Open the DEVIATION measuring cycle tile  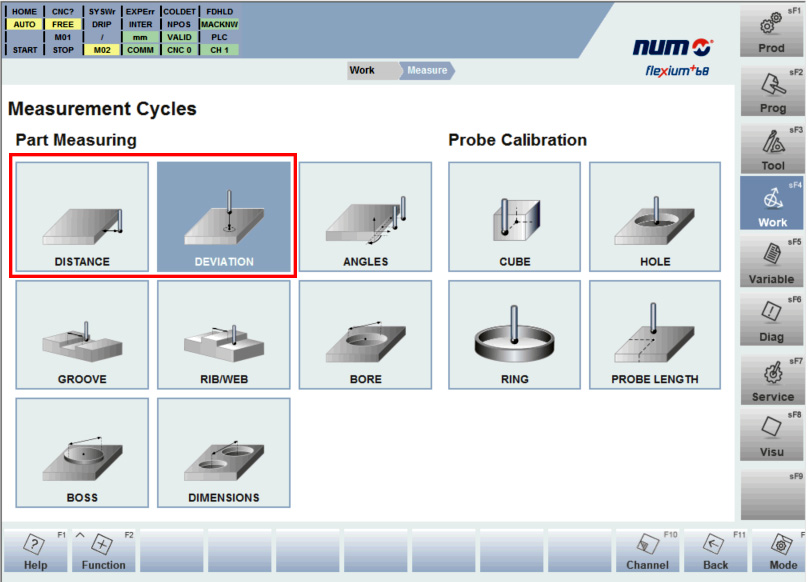[224, 217]
